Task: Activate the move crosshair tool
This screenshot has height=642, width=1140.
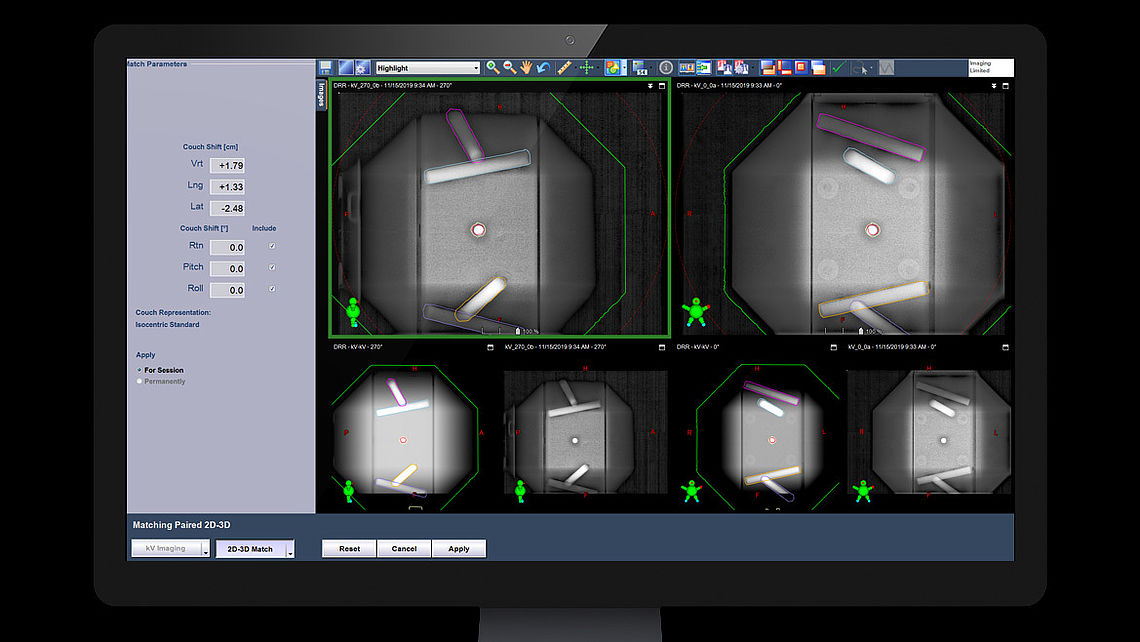Action: tap(586, 67)
